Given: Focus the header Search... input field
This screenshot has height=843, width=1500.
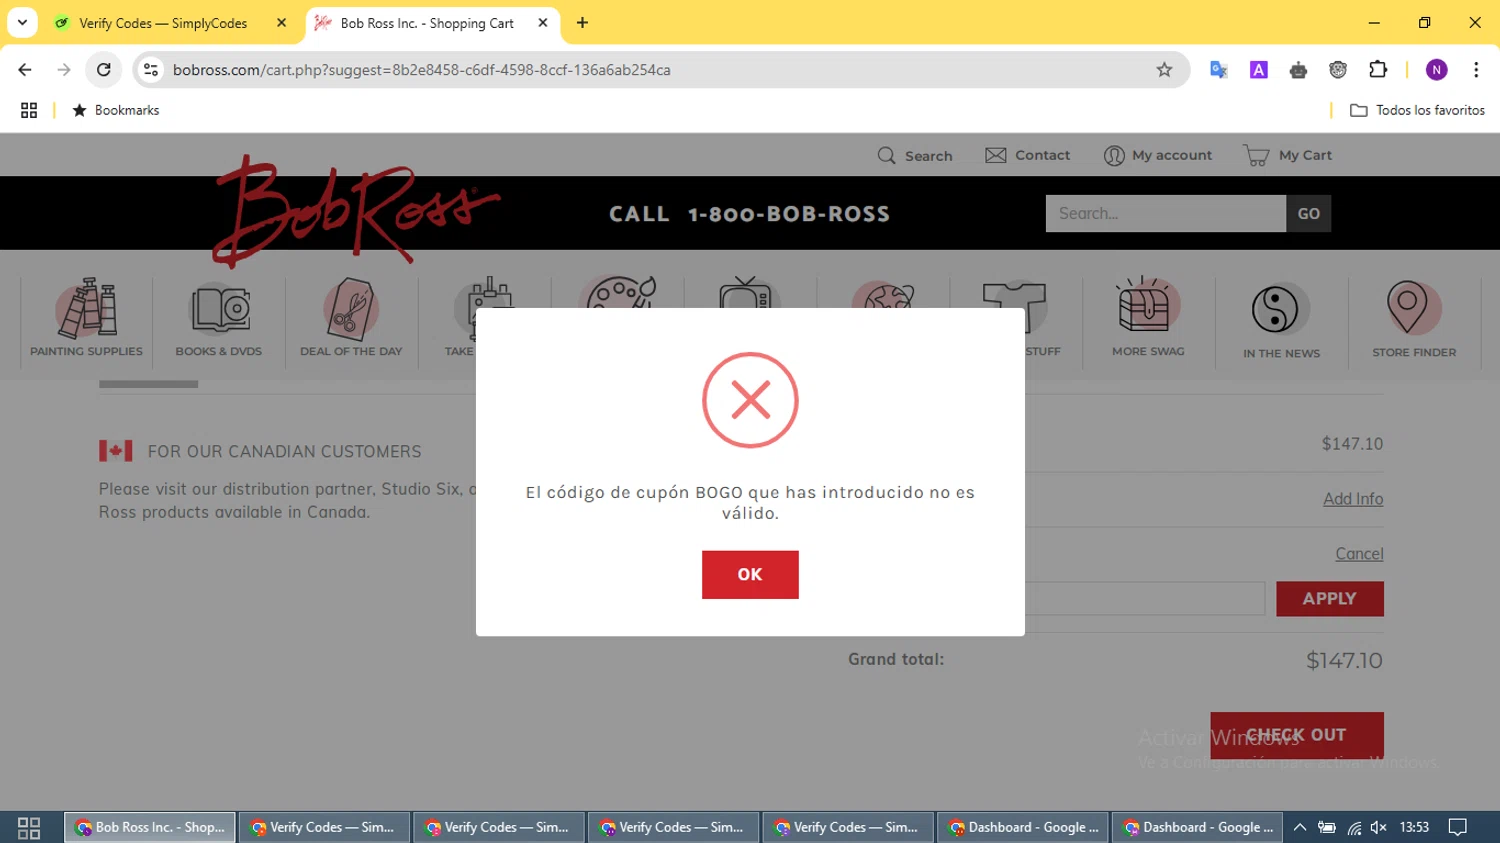Looking at the screenshot, I should (x=1165, y=214).
